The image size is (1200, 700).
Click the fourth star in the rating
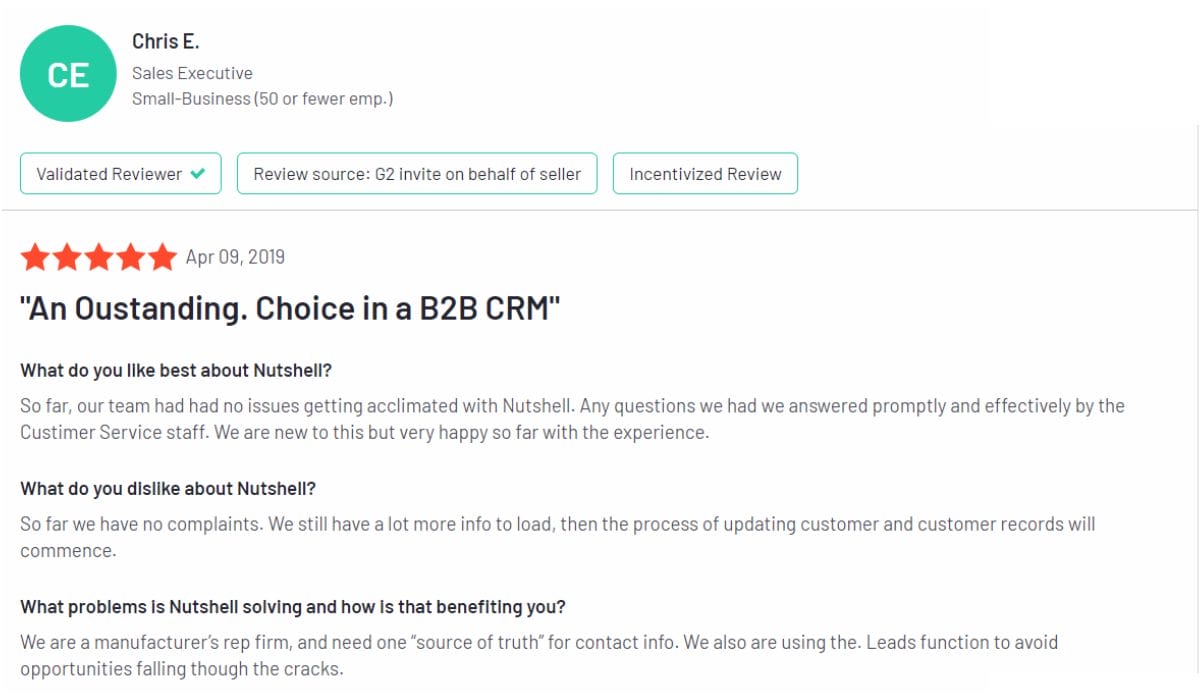point(128,257)
